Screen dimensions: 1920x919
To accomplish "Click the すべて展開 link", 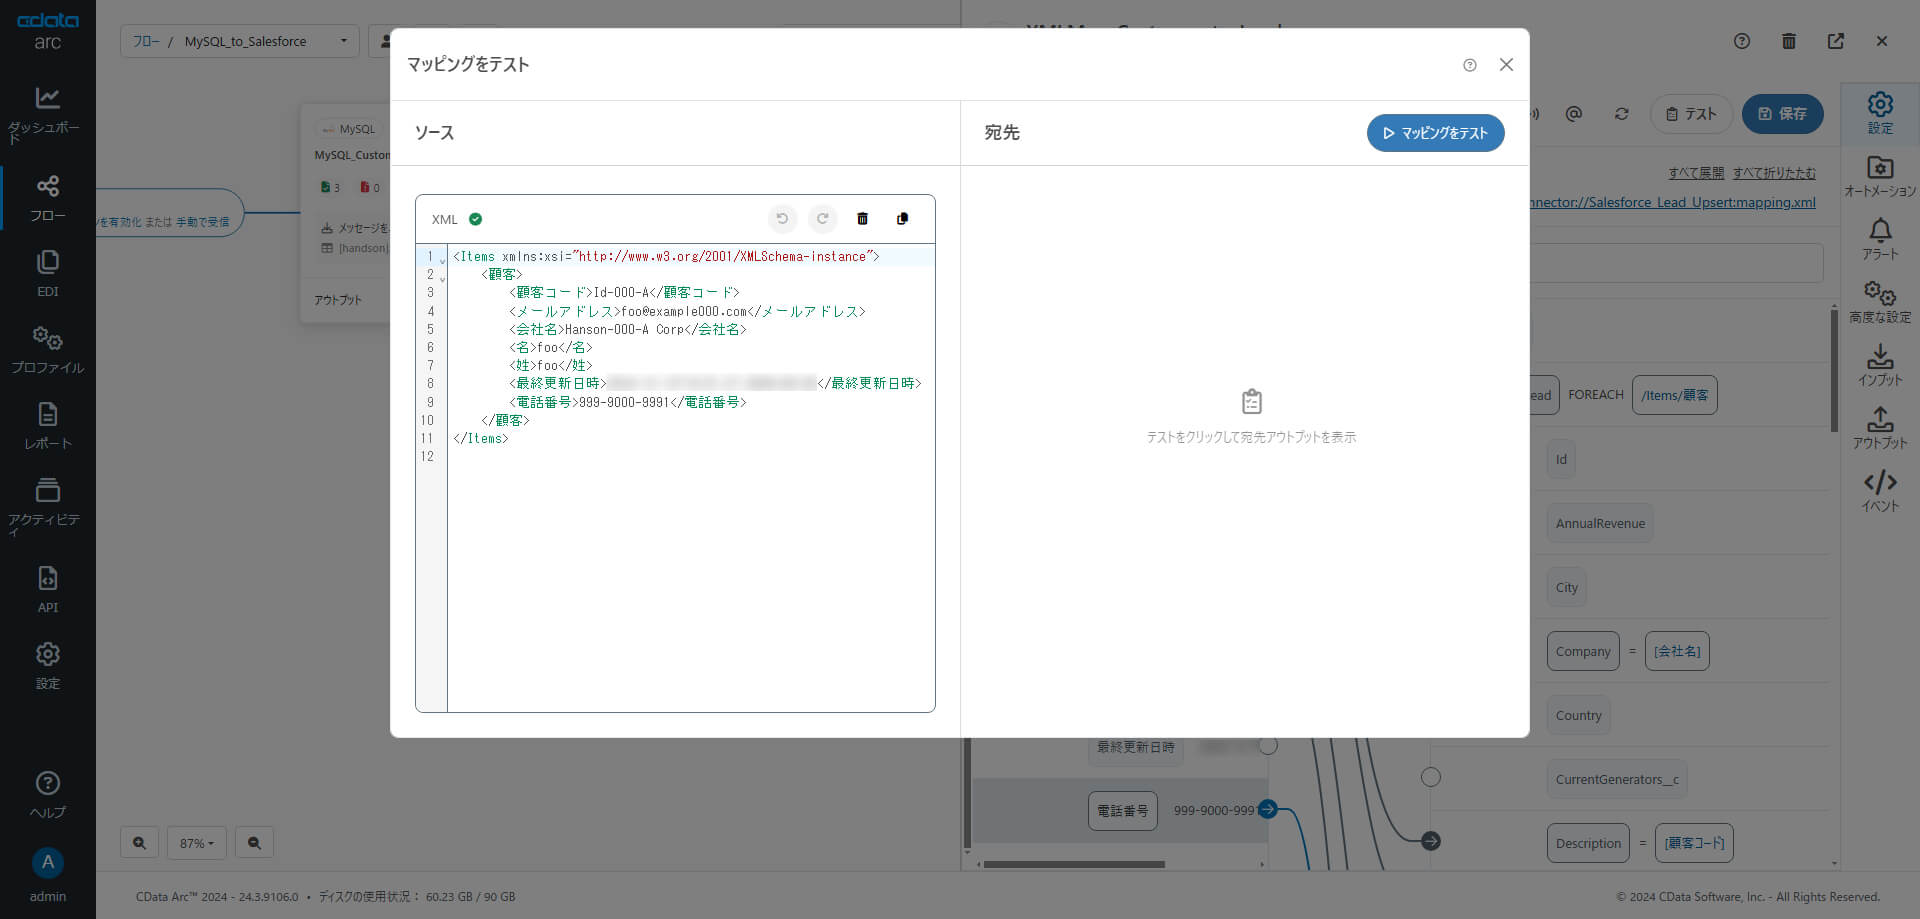I will click(1696, 173).
